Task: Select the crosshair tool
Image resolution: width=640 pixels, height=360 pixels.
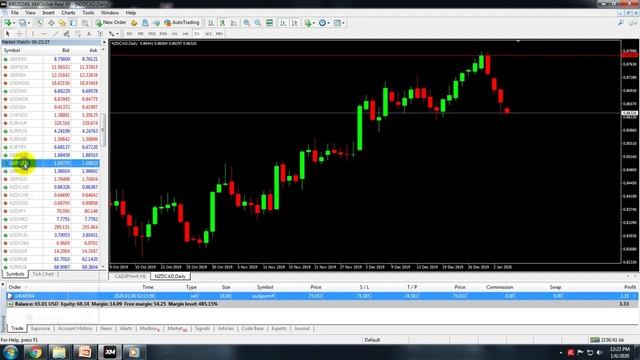Action: [19, 33]
